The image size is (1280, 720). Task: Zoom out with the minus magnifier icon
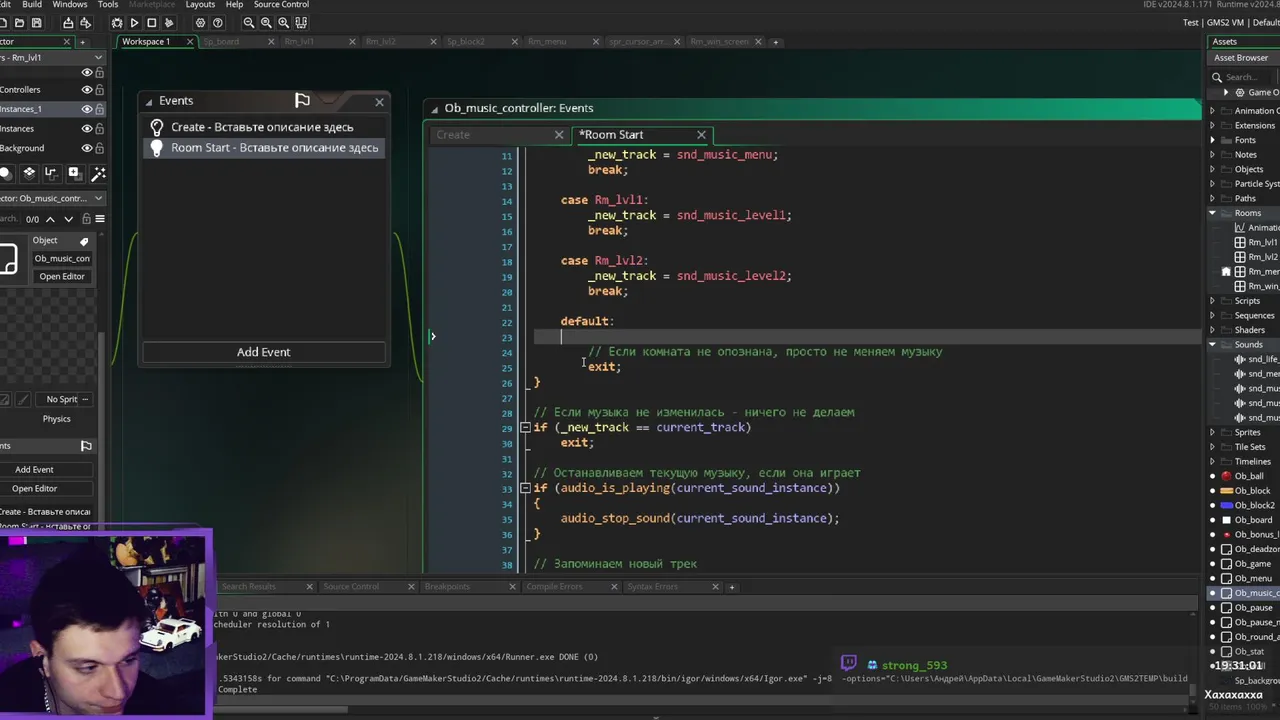(249, 22)
